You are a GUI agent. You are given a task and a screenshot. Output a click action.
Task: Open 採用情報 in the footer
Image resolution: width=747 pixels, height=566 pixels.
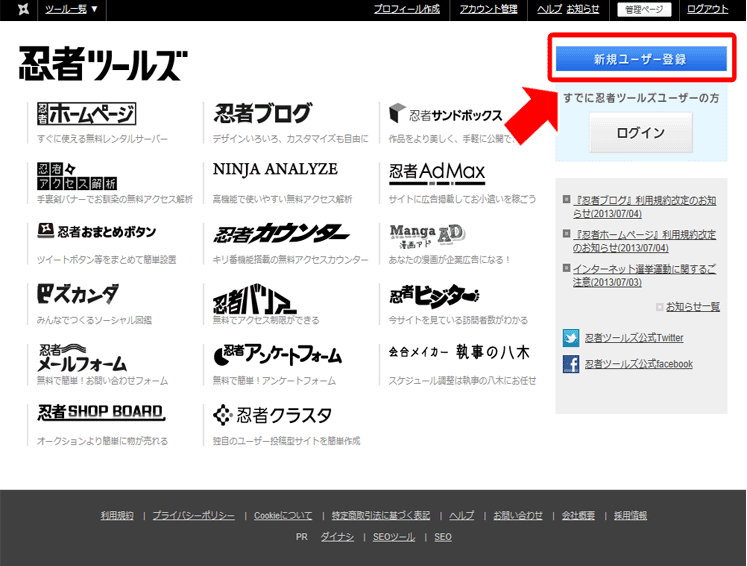(x=630, y=515)
